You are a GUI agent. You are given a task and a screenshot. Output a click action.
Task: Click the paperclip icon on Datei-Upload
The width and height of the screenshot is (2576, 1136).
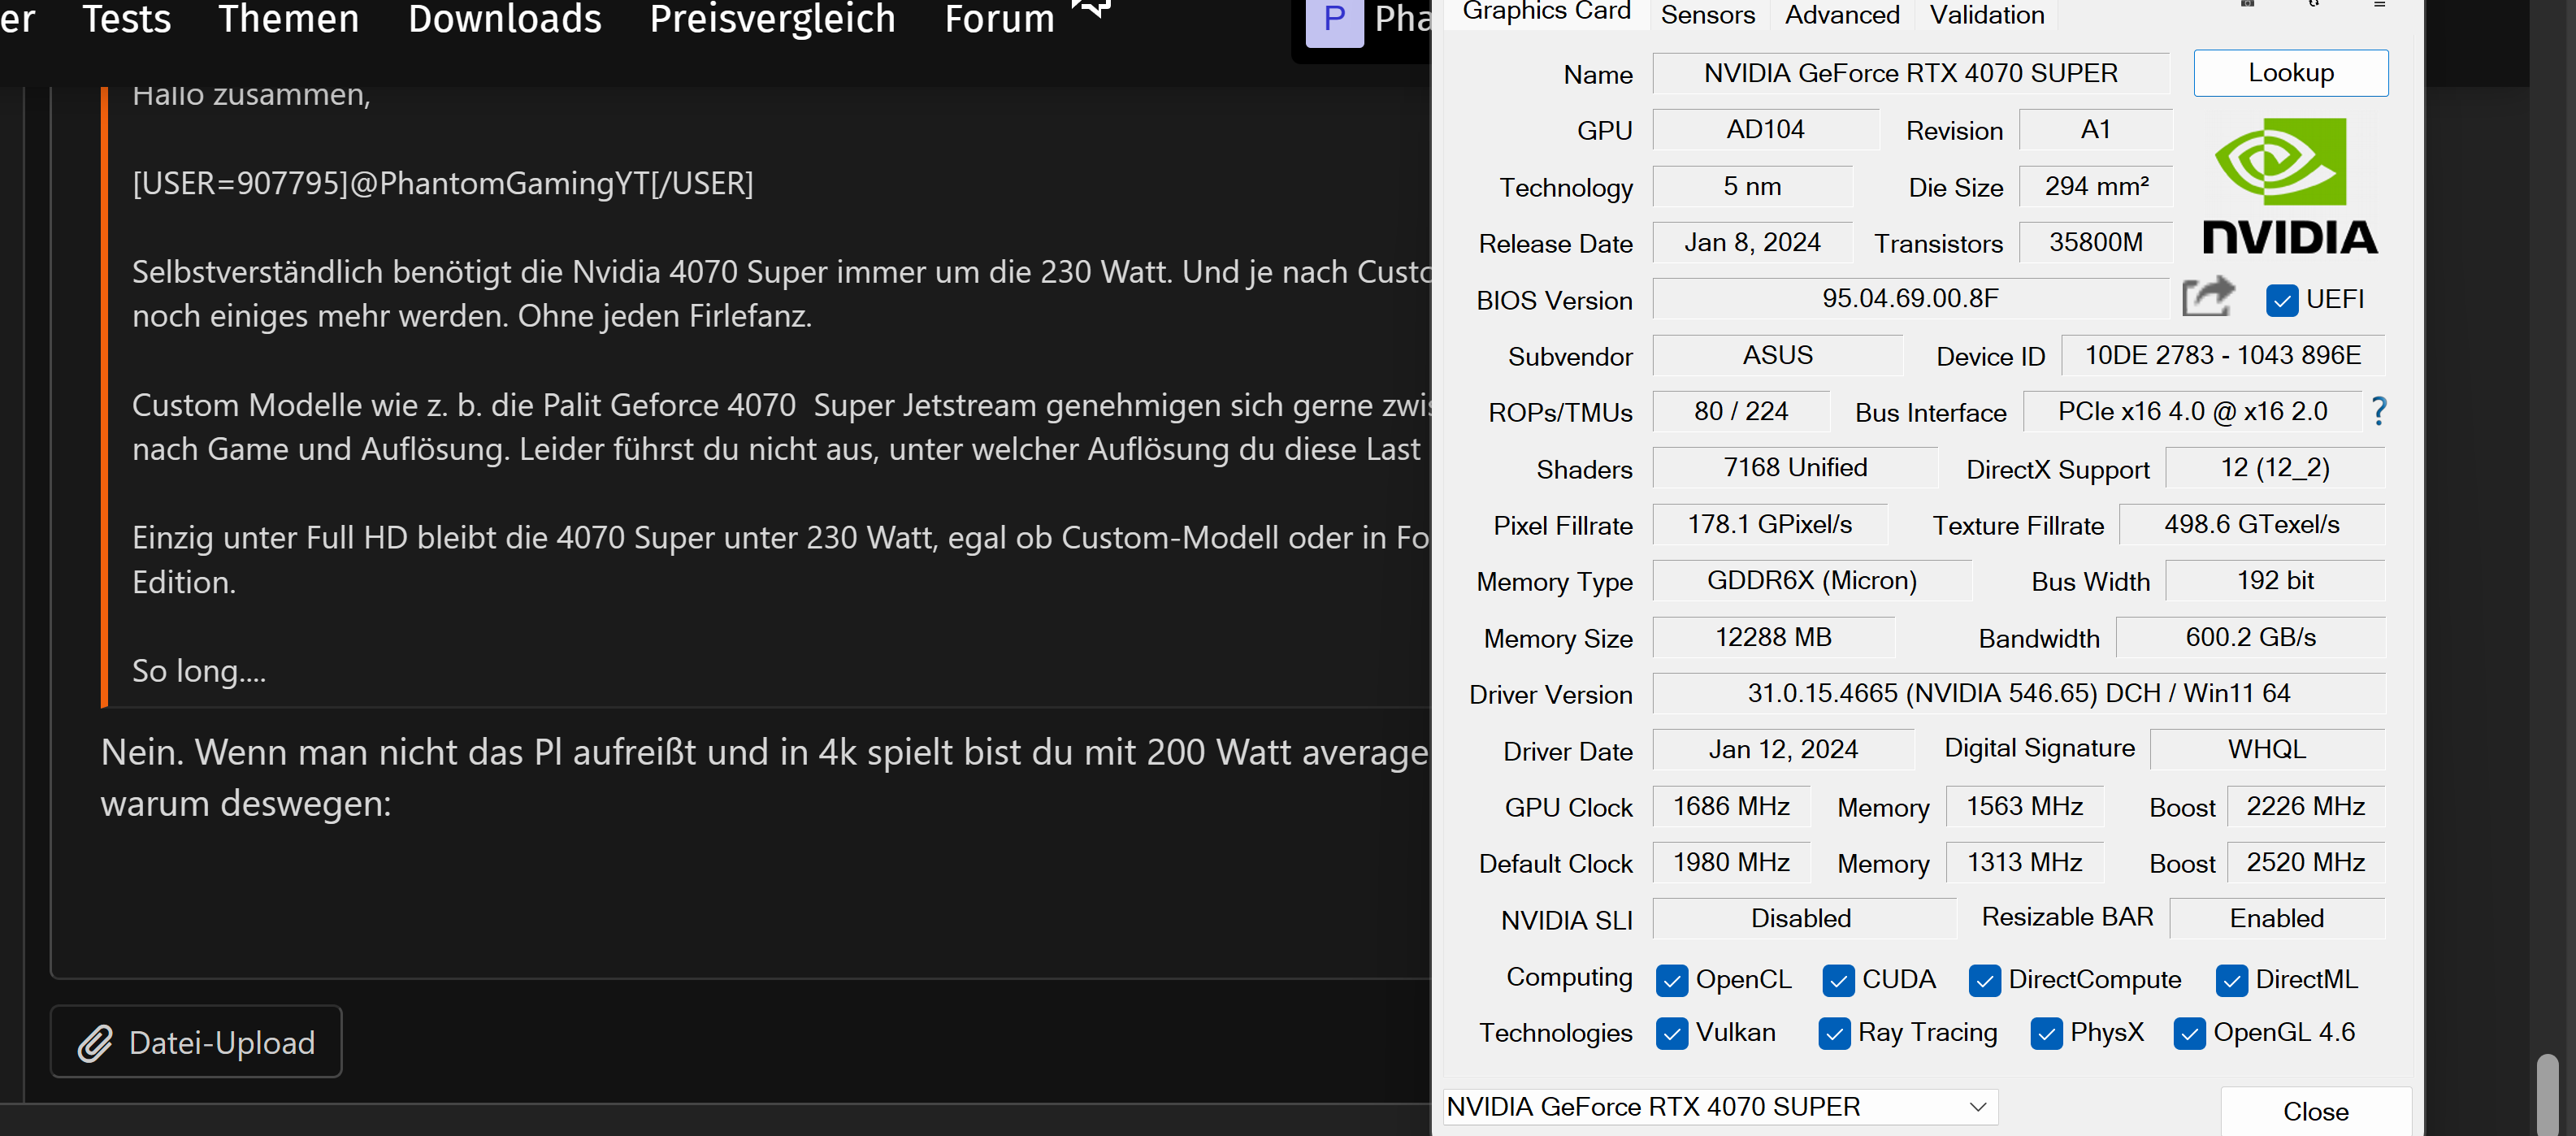click(96, 1042)
